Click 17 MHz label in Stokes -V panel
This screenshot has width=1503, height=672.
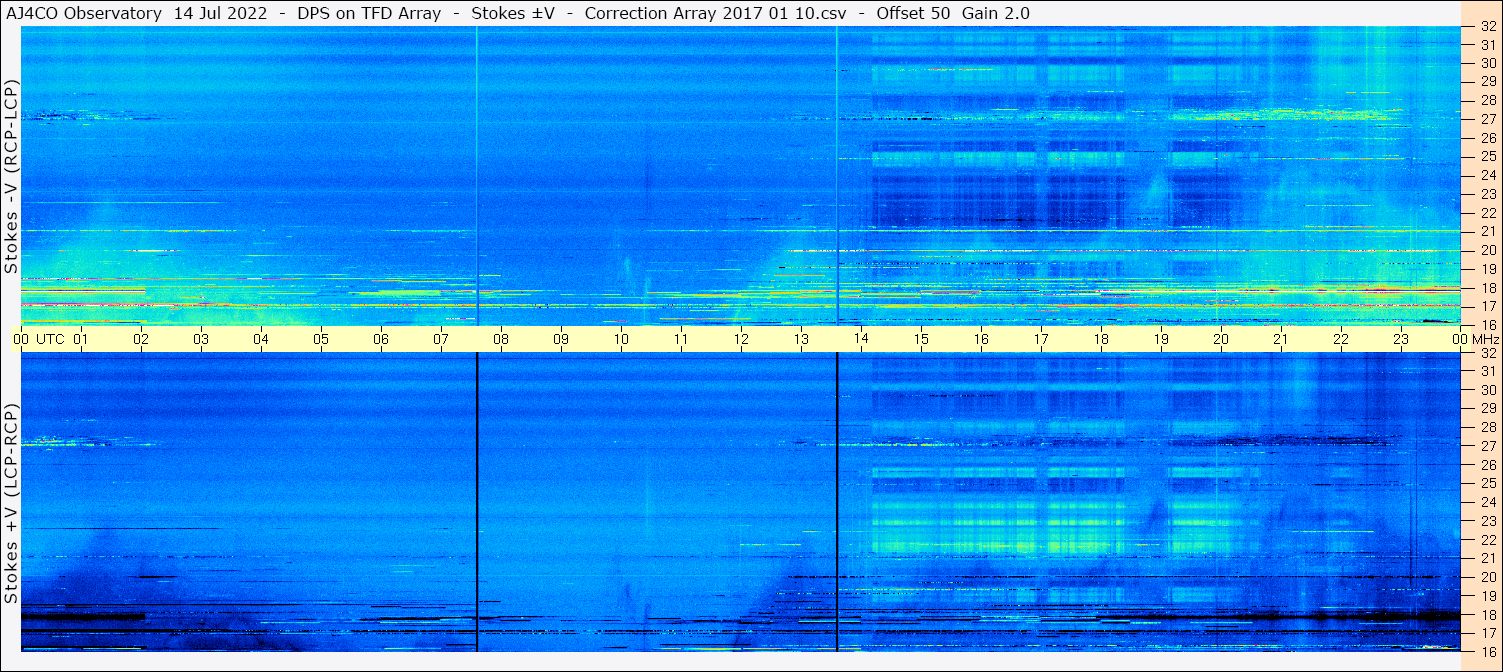1488,306
